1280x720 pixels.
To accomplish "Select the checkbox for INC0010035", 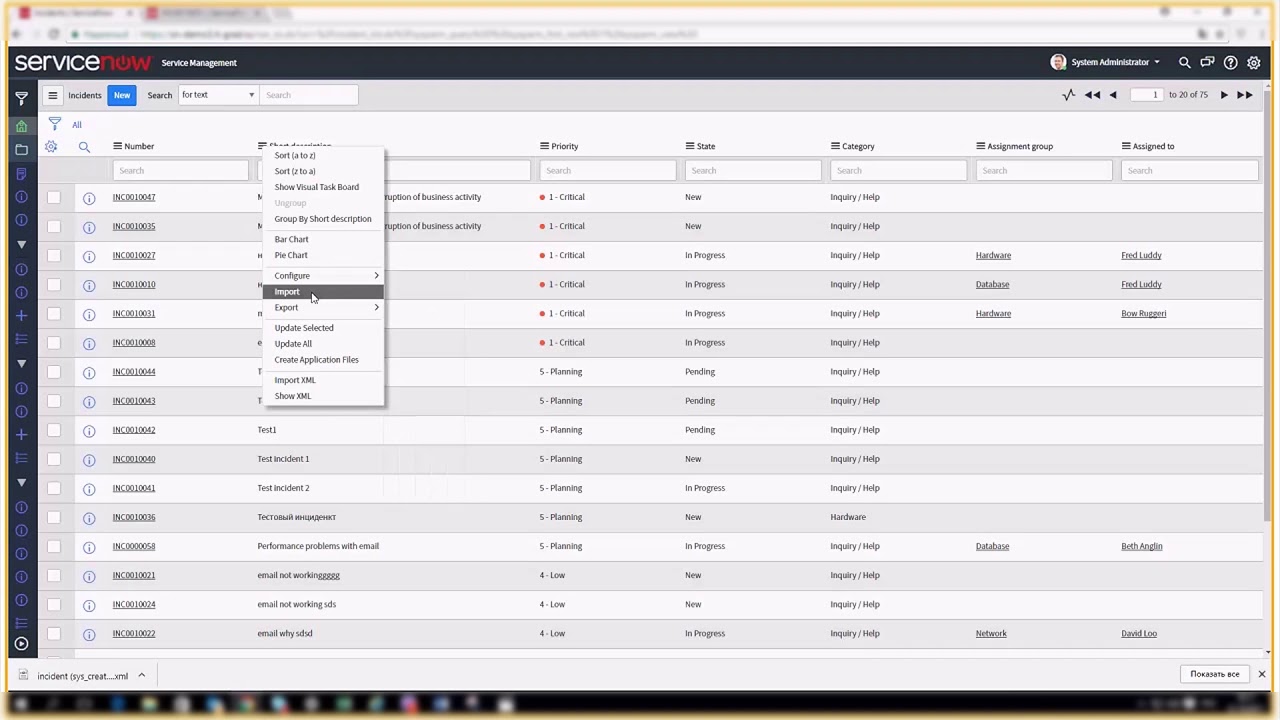I will coord(54,226).
